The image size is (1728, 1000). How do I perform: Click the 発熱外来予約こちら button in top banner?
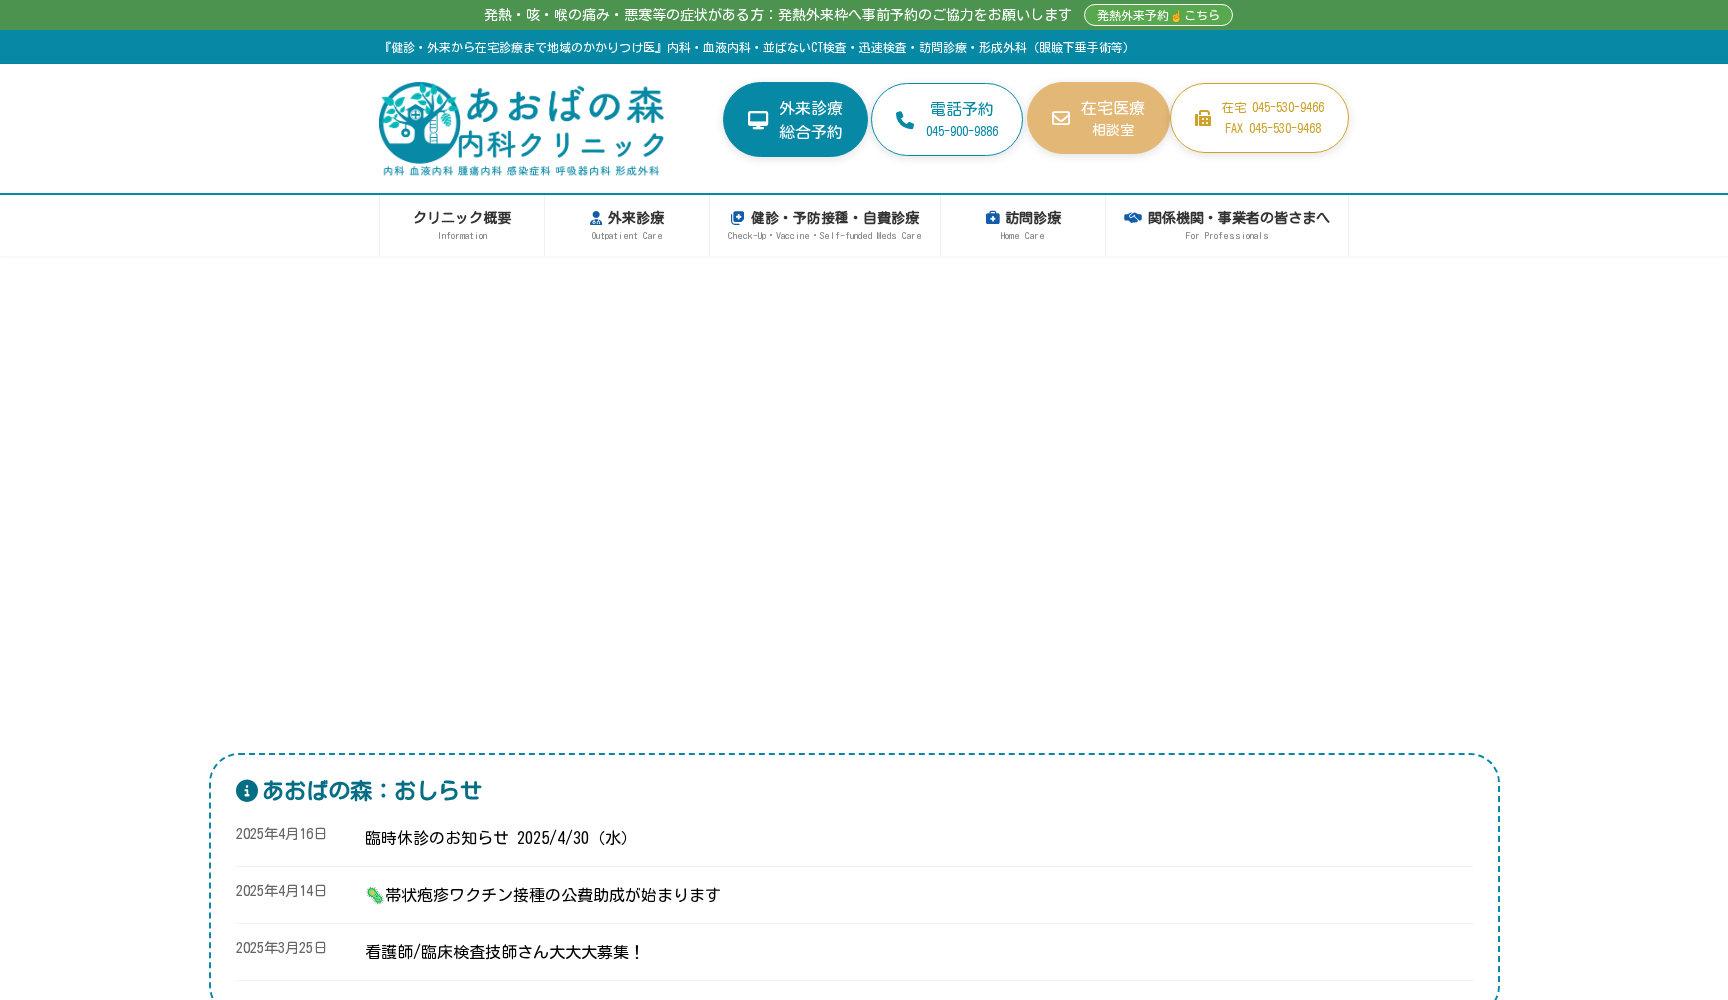point(1158,15)
